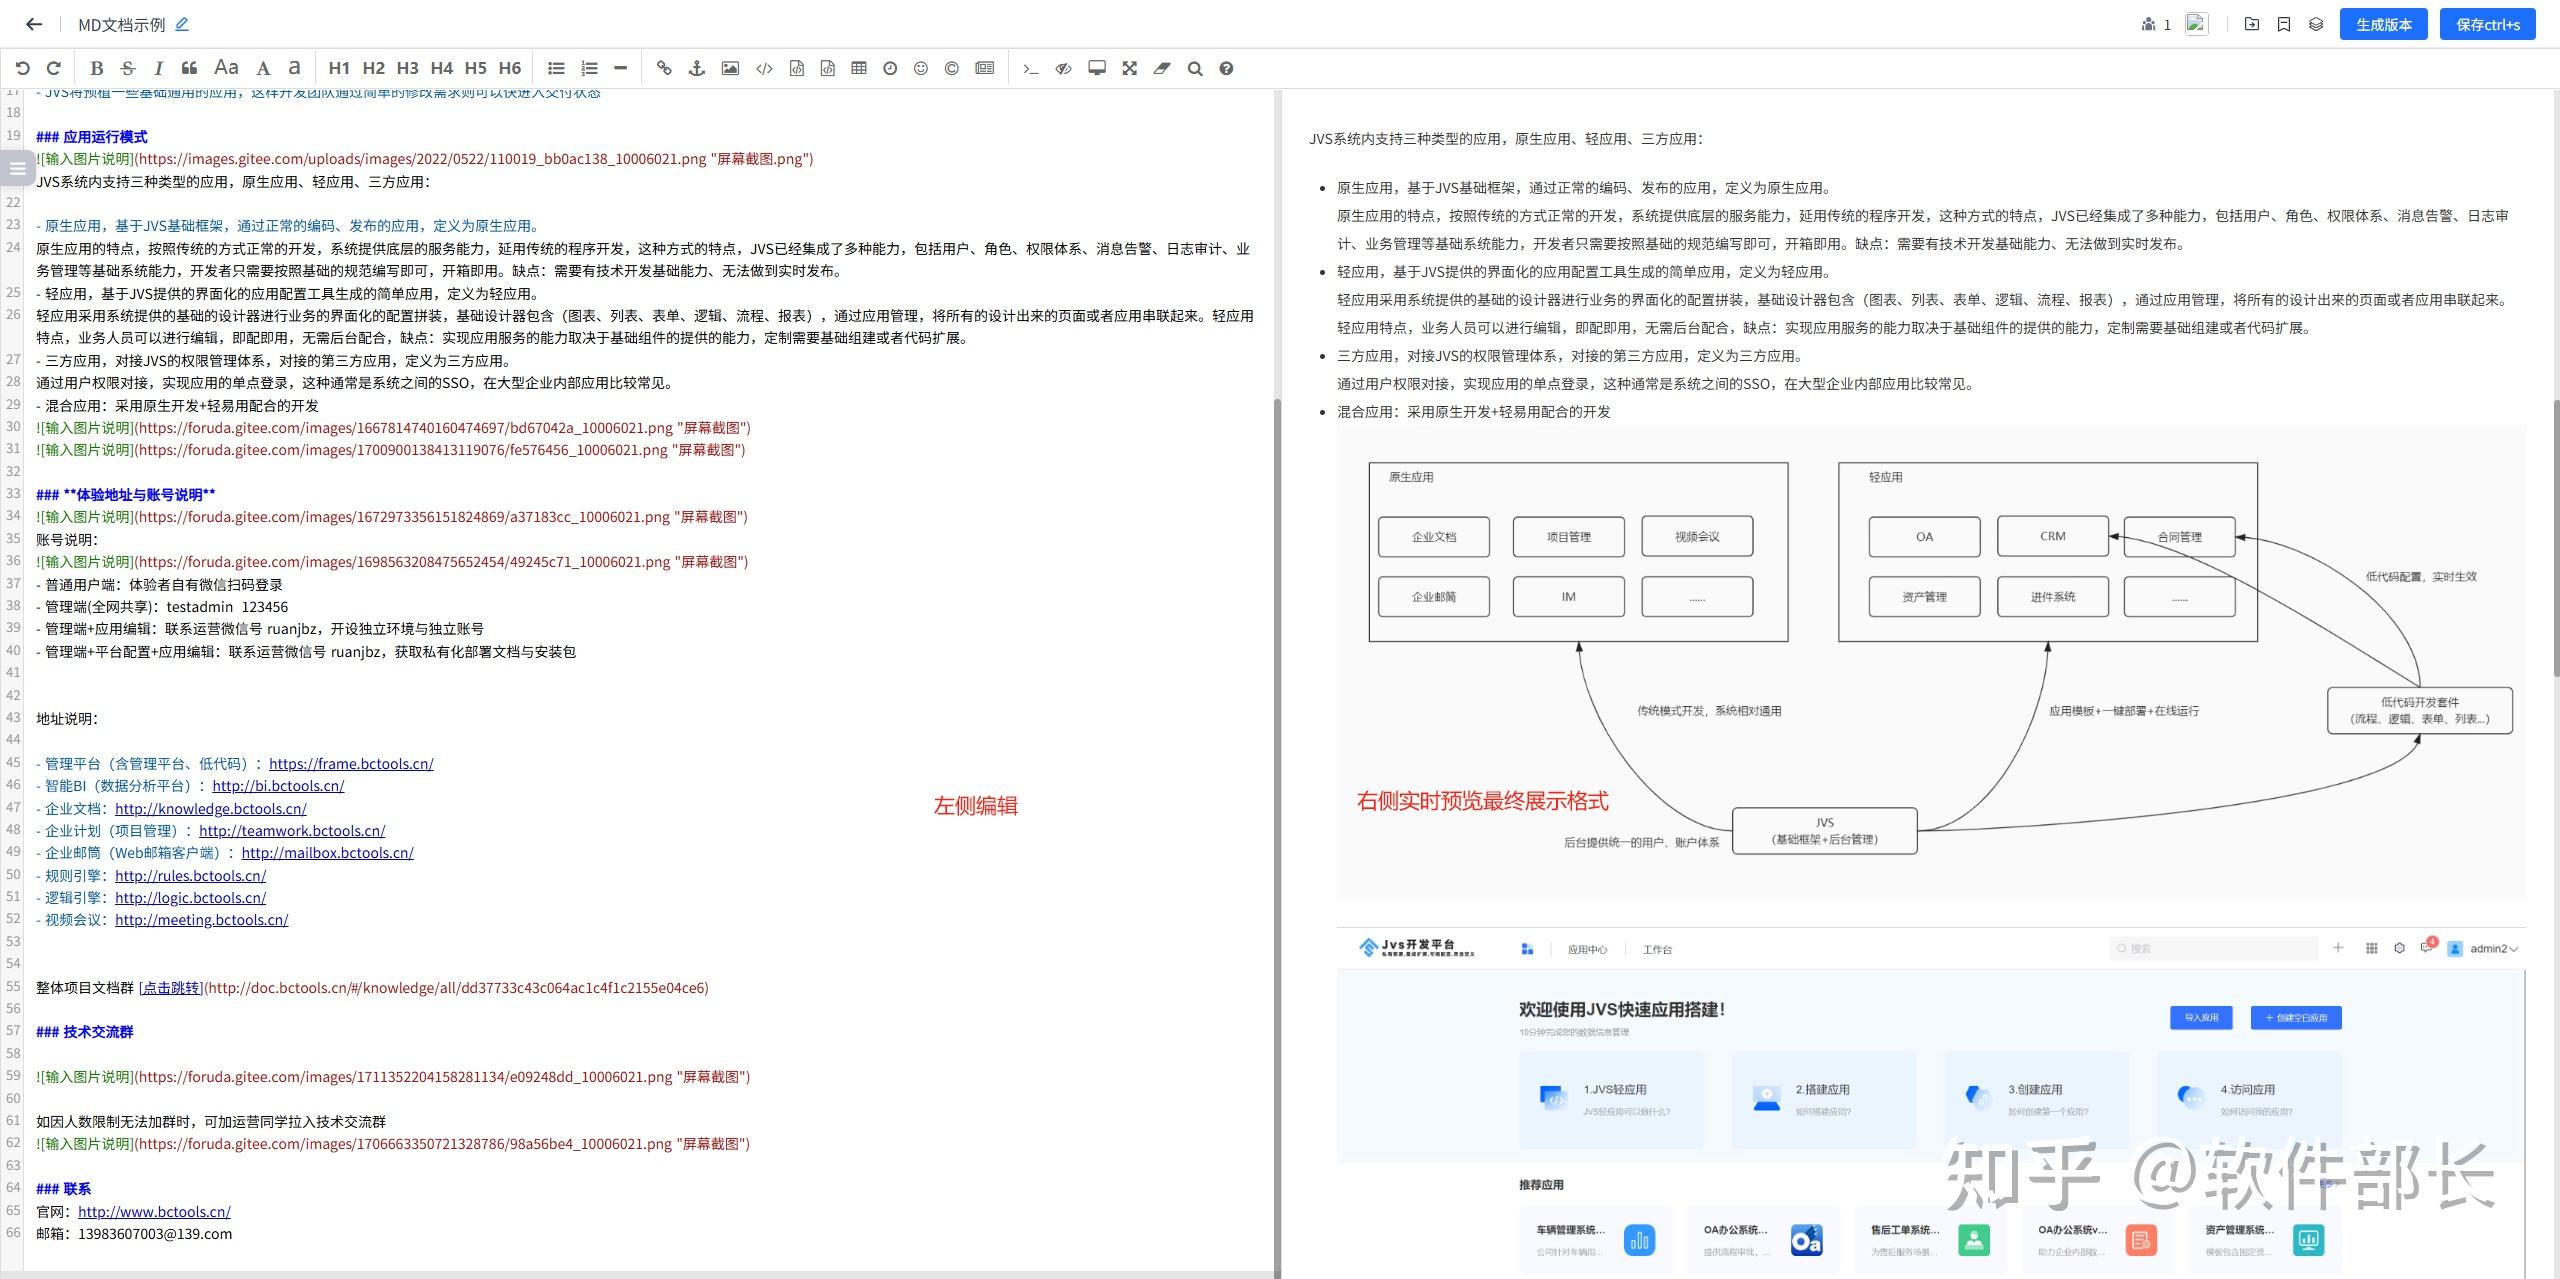Open the emoji picker smiley icon
The height and width of the screenshot is (1279, 2560).
921,68
